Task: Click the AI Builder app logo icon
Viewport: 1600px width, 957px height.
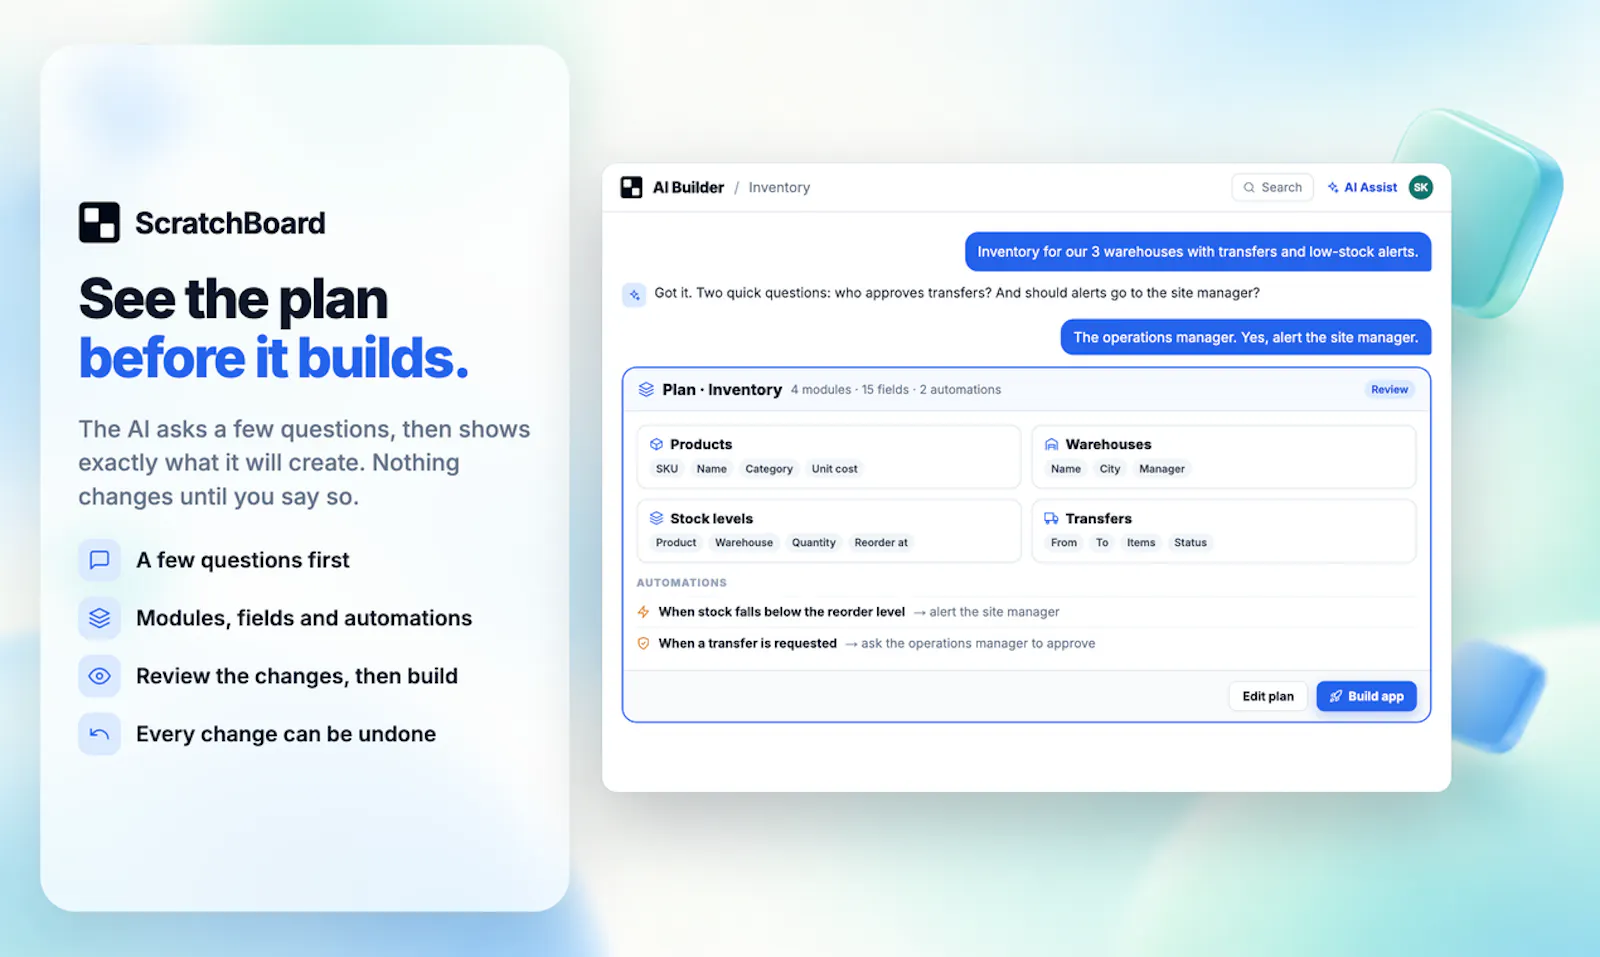Action: (x=631, y=187)
